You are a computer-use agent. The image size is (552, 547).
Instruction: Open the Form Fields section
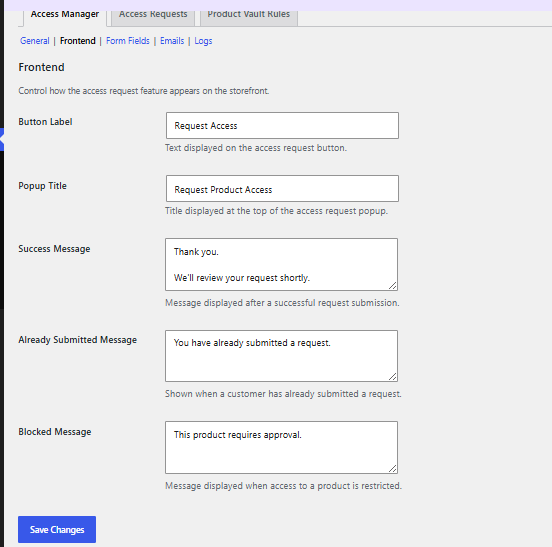127,41
